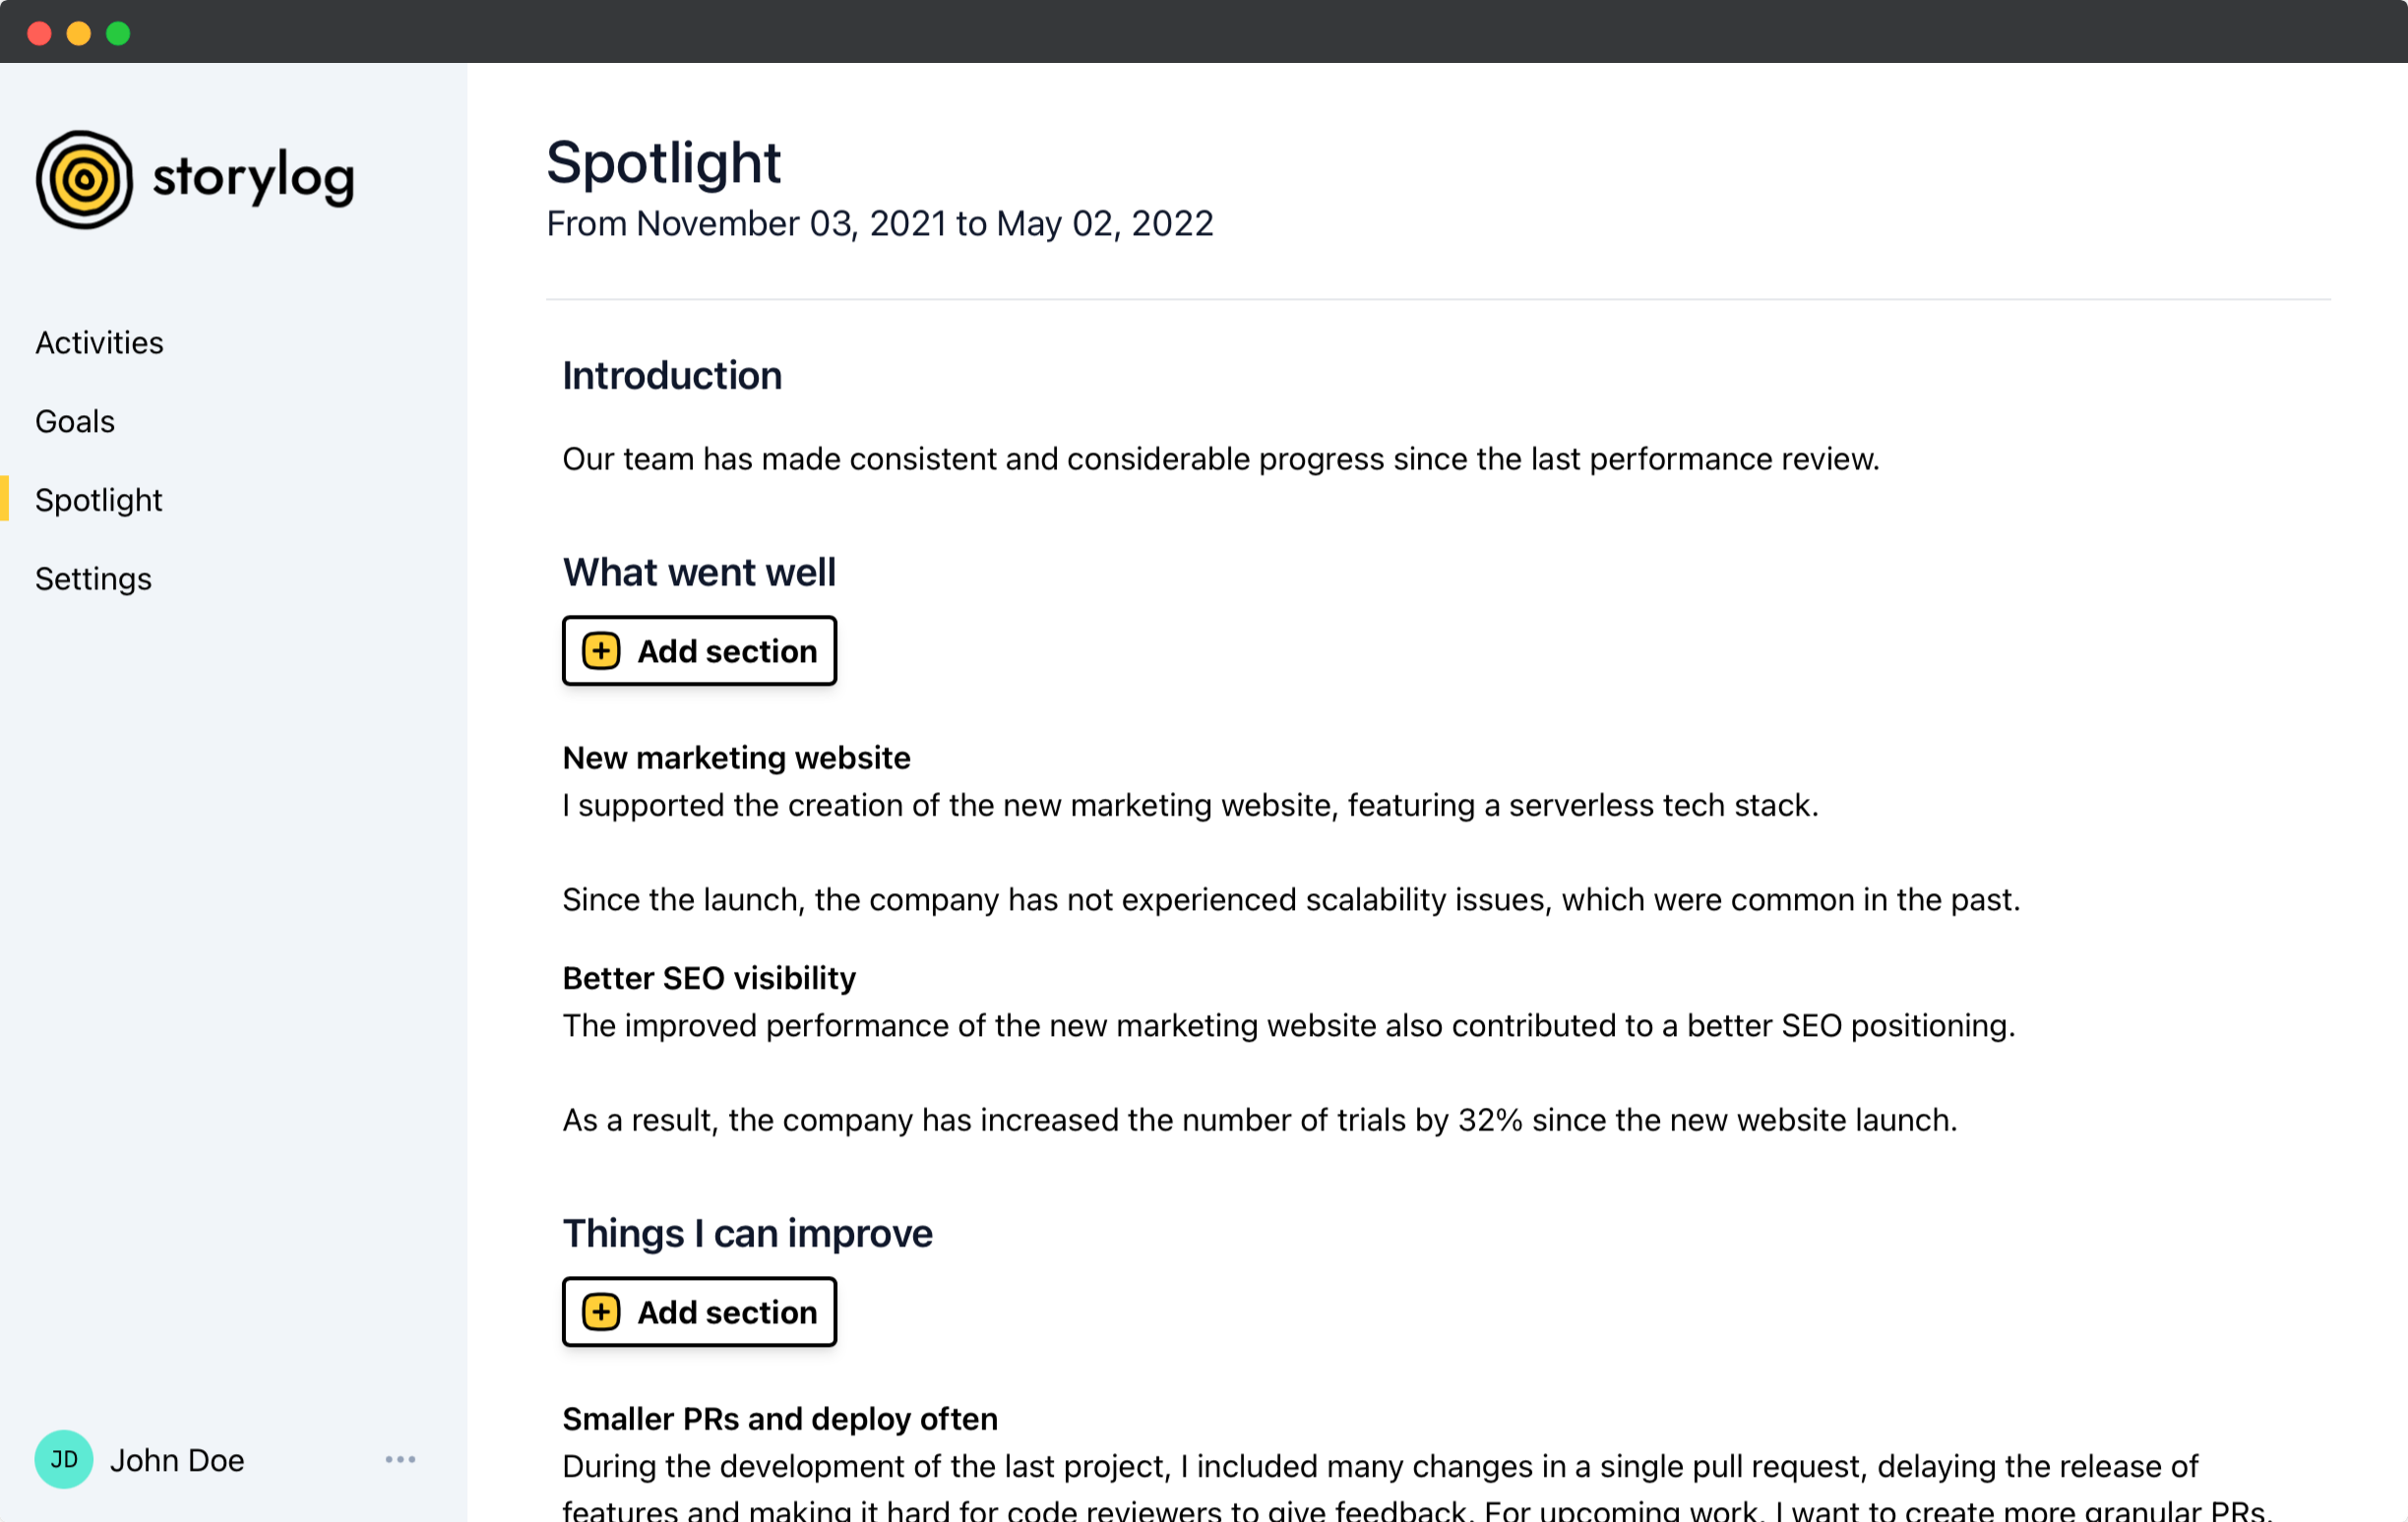Viewport: 2408px width, 1522px height.
Task: Click the storylog wordmark text
Action: (x=253, y=178)
